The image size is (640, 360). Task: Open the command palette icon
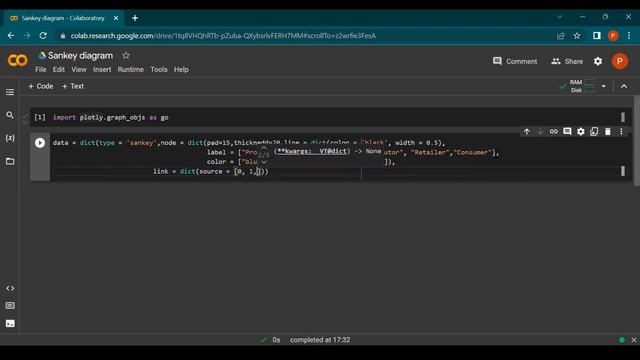click(x=10, y=306)
